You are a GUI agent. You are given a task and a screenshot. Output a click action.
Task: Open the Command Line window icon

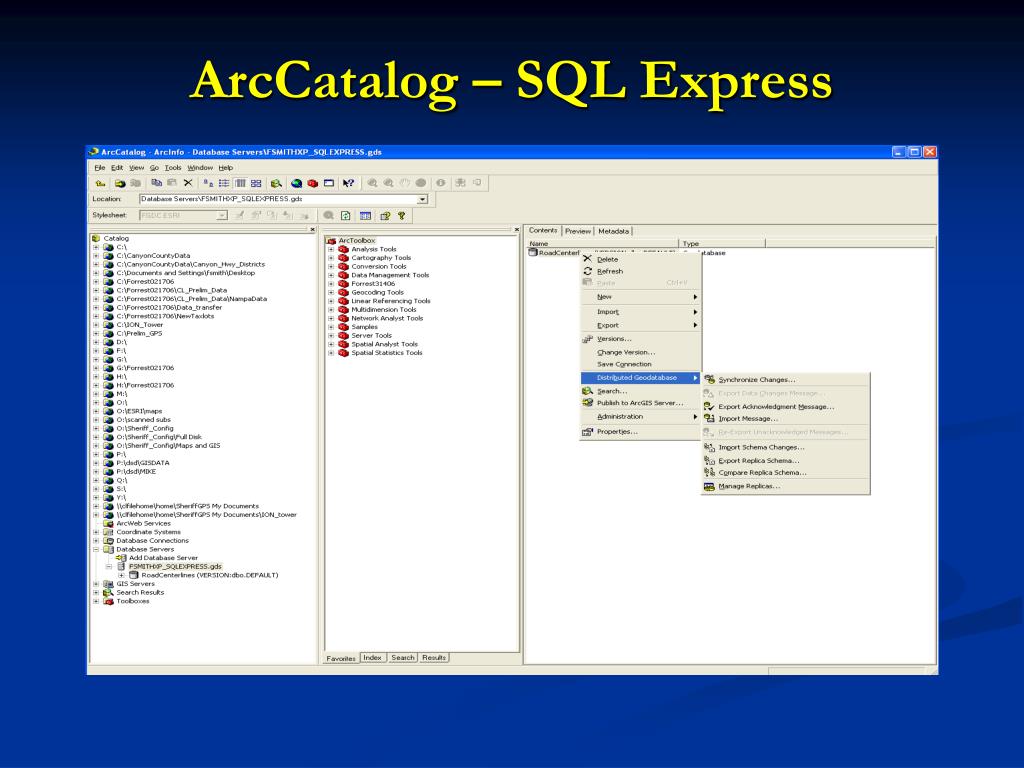(x=328, y=184)
